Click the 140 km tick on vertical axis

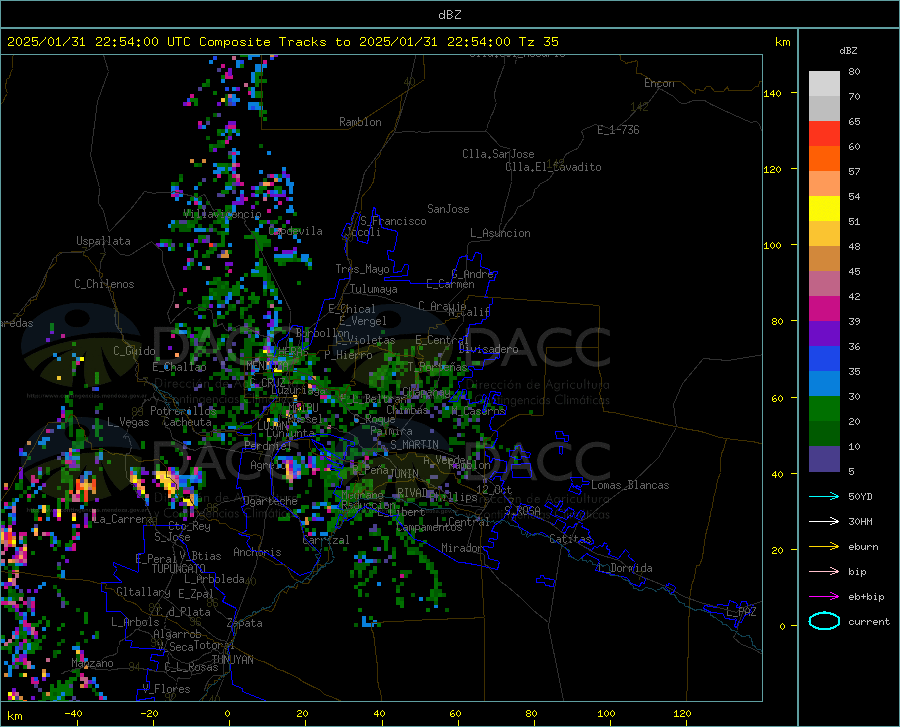click(x=772, y=93)
